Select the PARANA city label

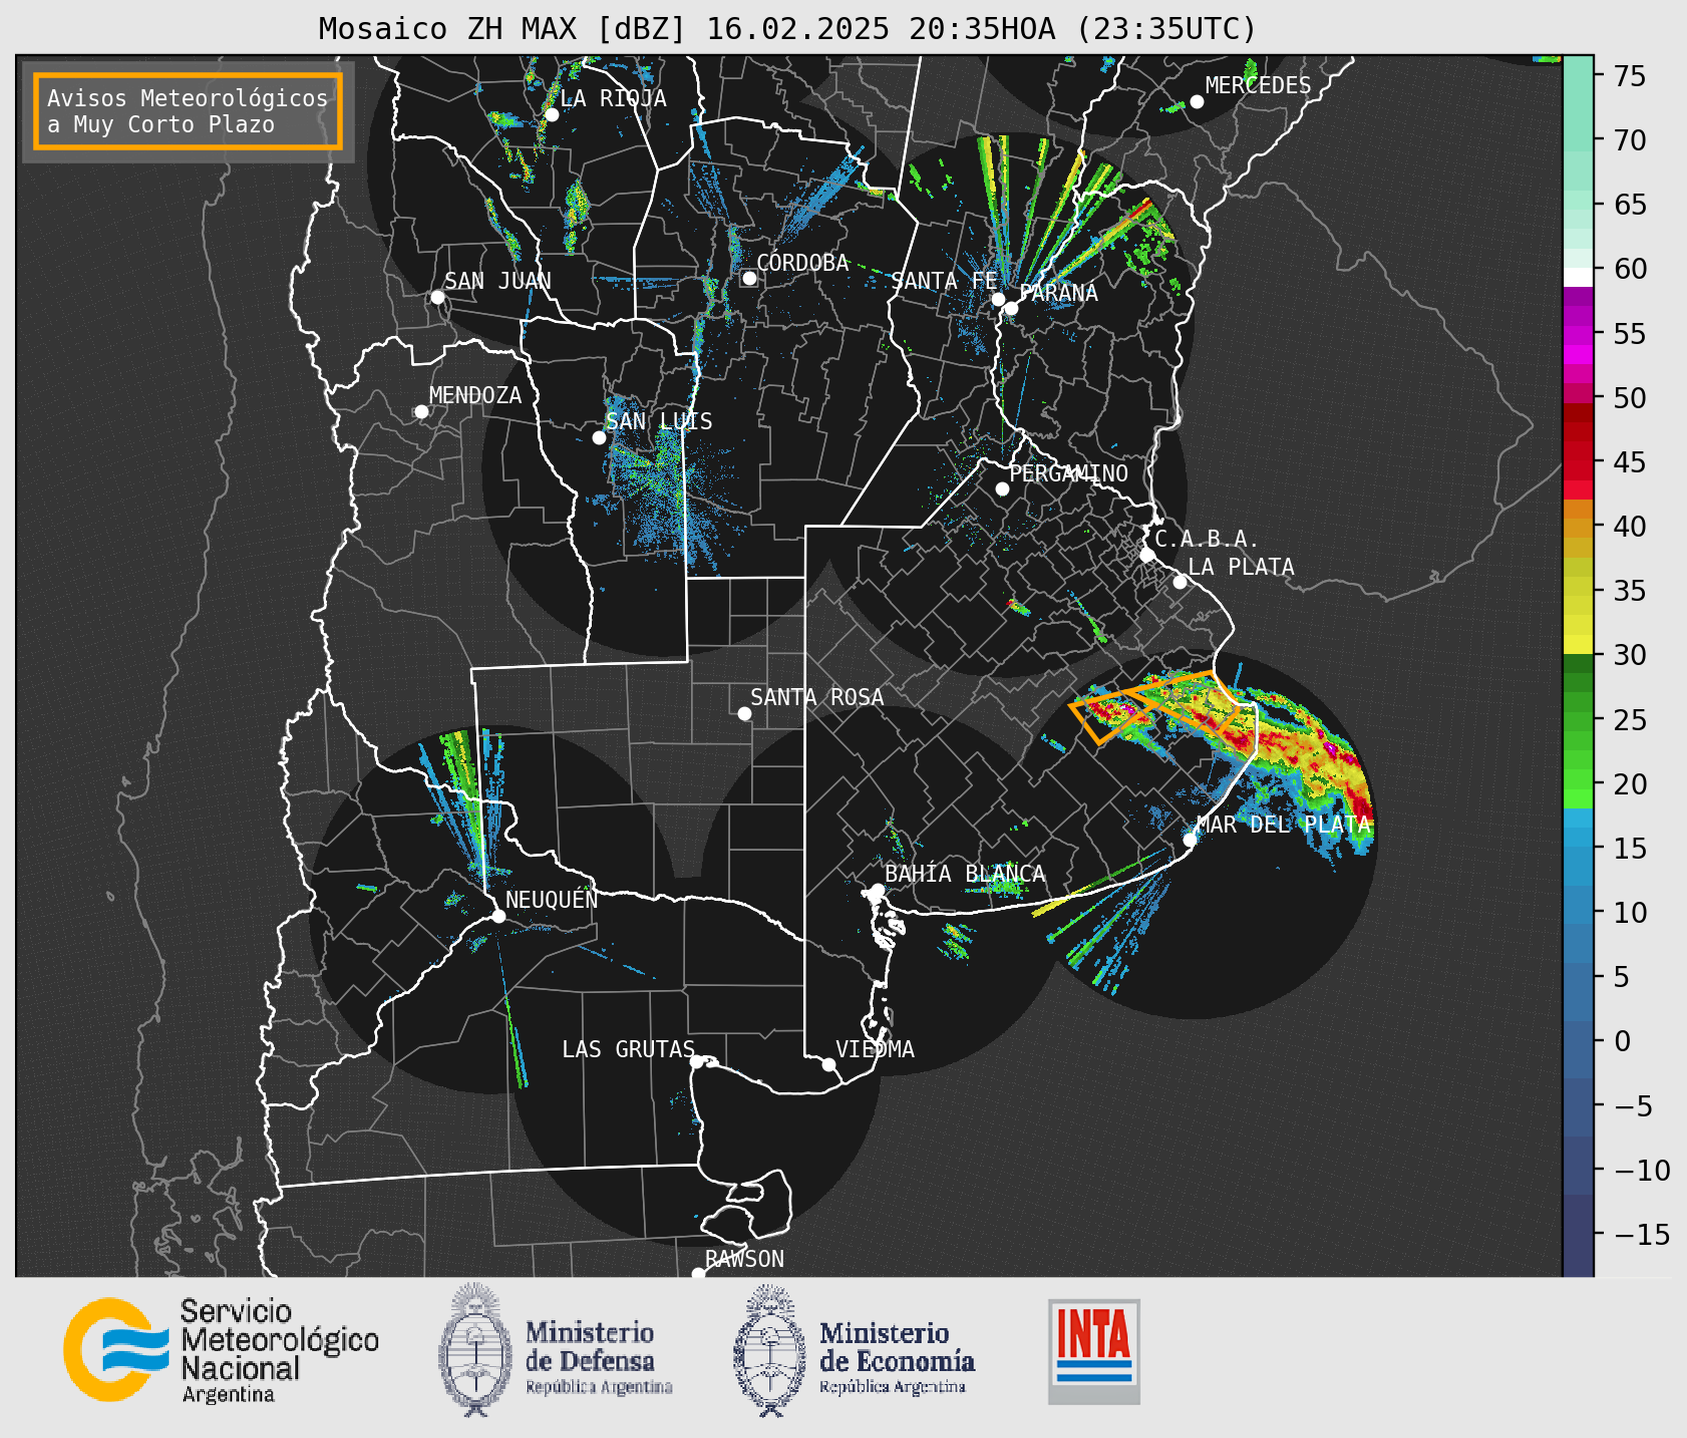1058,293
